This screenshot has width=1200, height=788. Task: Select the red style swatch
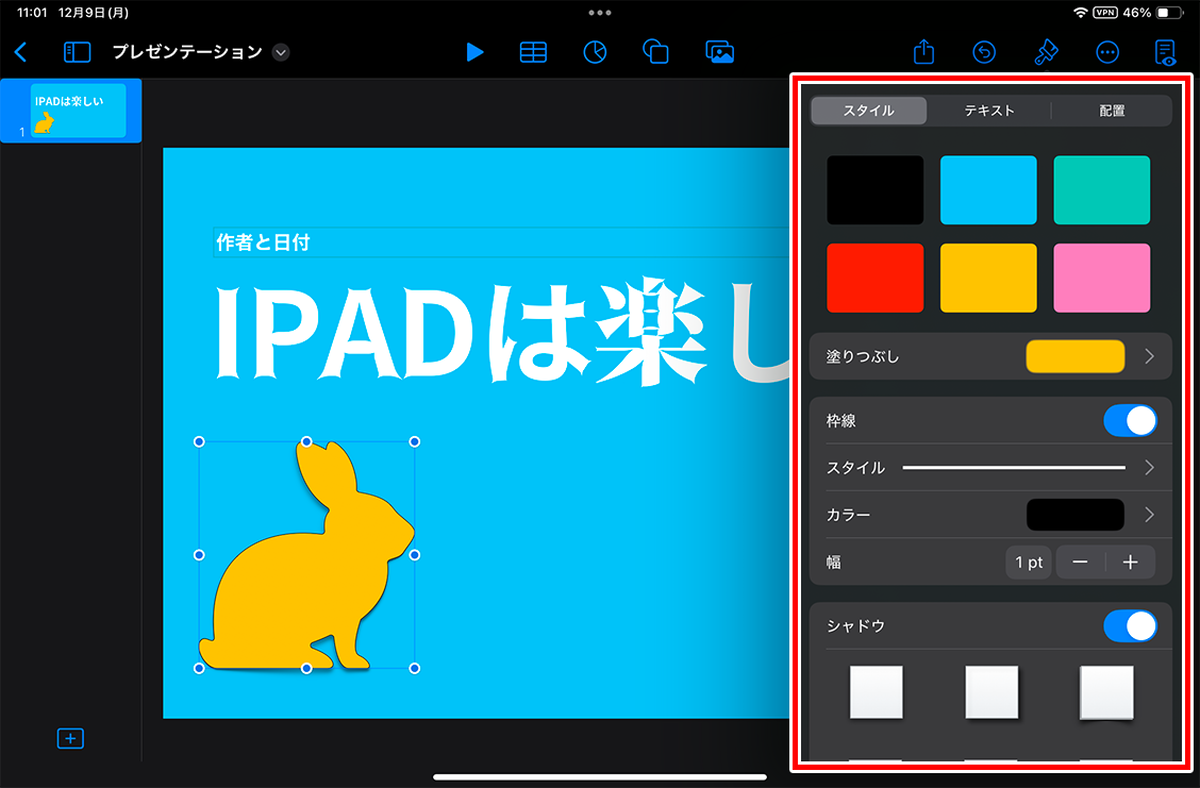point(875,278)
